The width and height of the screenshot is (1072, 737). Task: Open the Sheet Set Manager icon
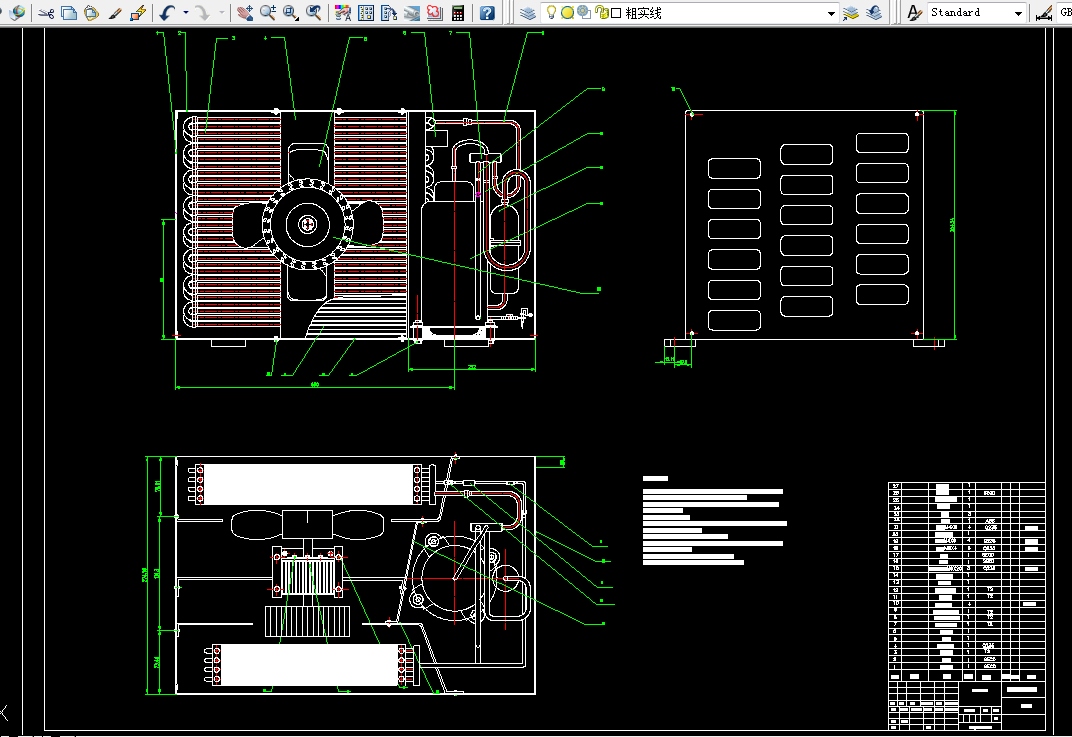coord(412,12)
